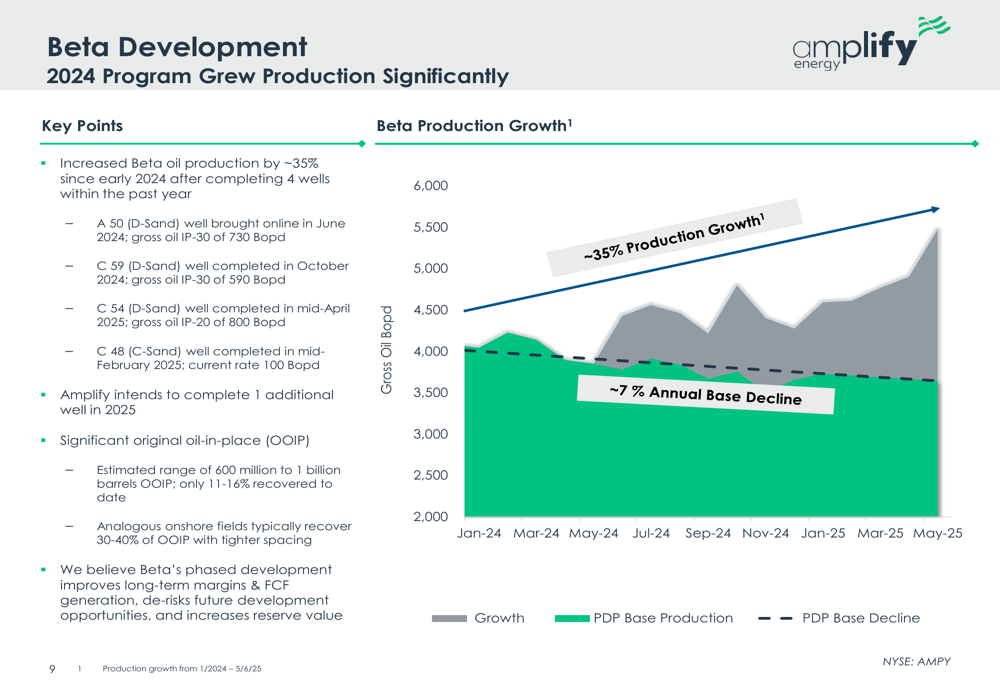
Task: Click the 2,500 y-axis value
Action: point(430,475)
